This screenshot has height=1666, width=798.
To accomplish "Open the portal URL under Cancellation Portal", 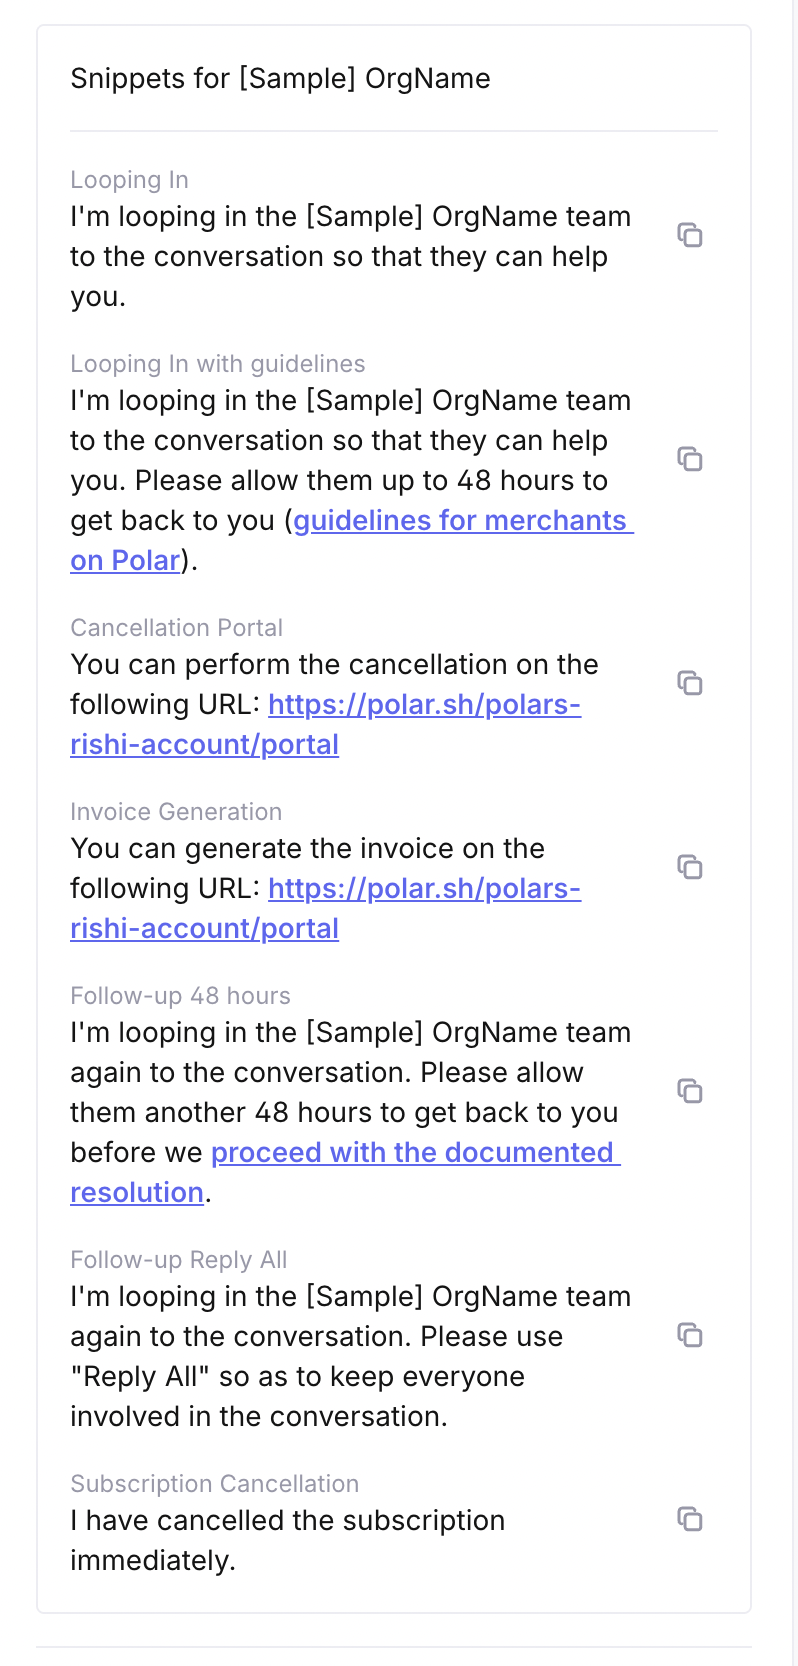I will click(424, 705).
